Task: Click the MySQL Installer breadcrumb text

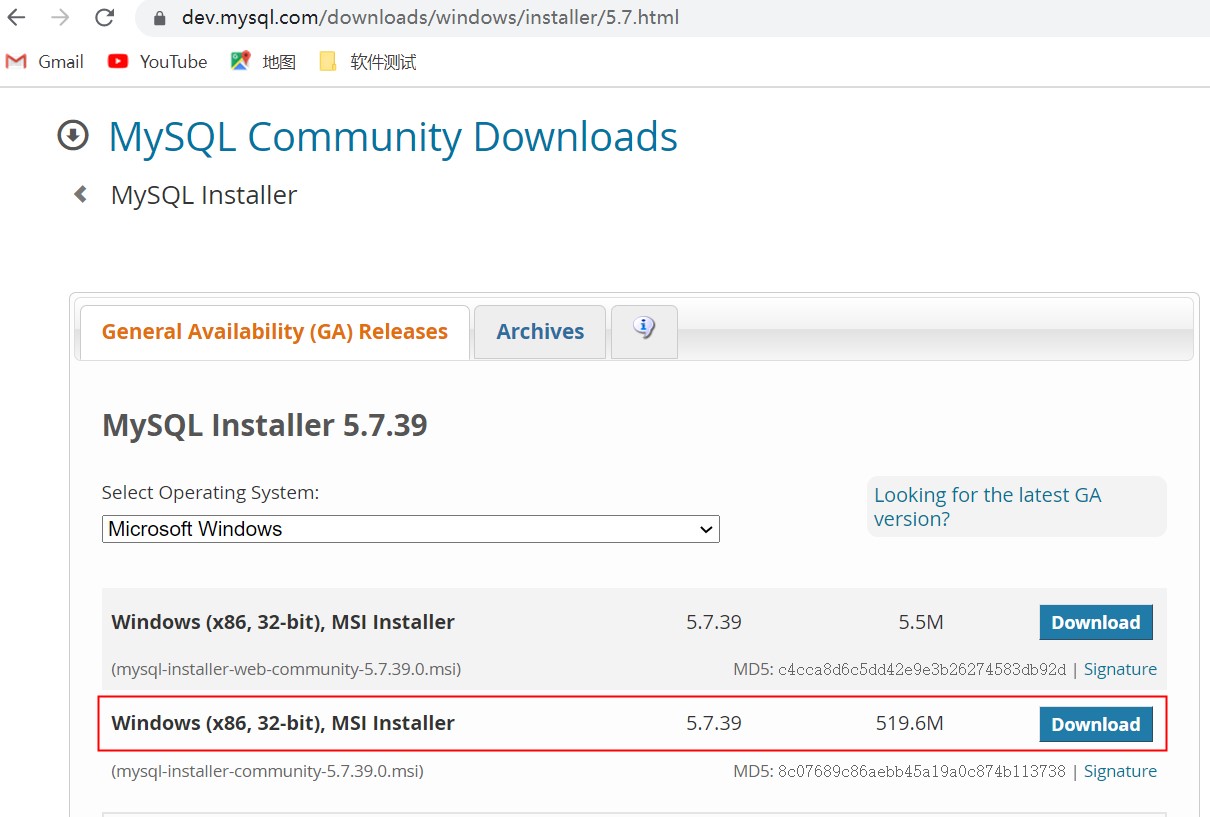Action: (x=204, y=195)
